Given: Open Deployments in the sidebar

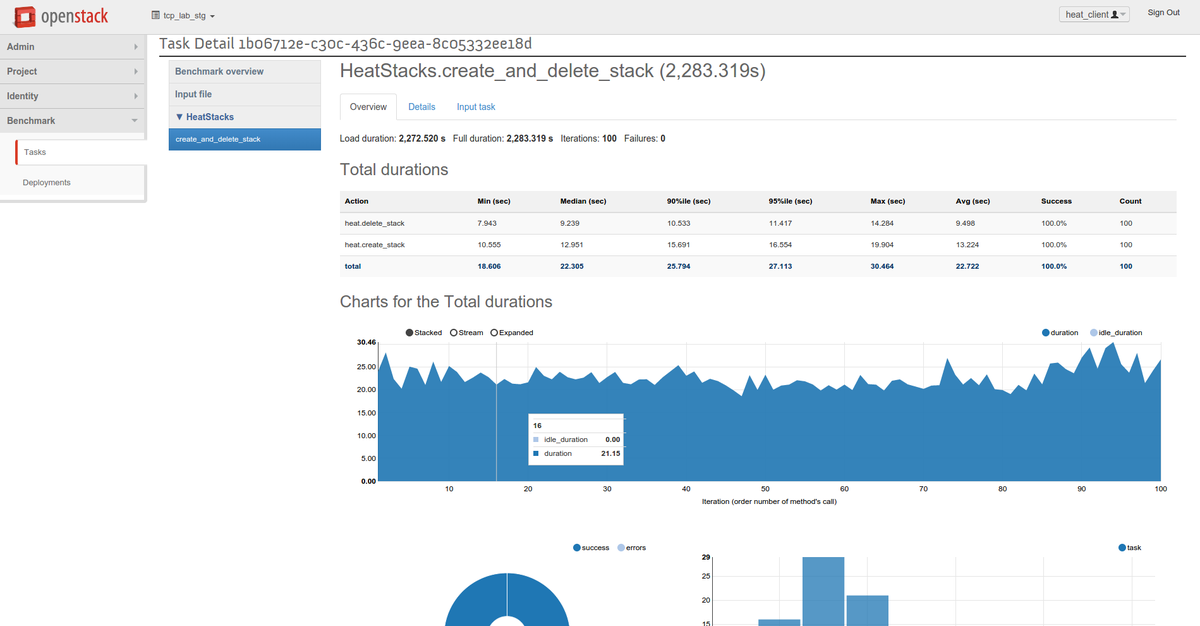Looking at the screenshot, I should [x=47, y=182].
